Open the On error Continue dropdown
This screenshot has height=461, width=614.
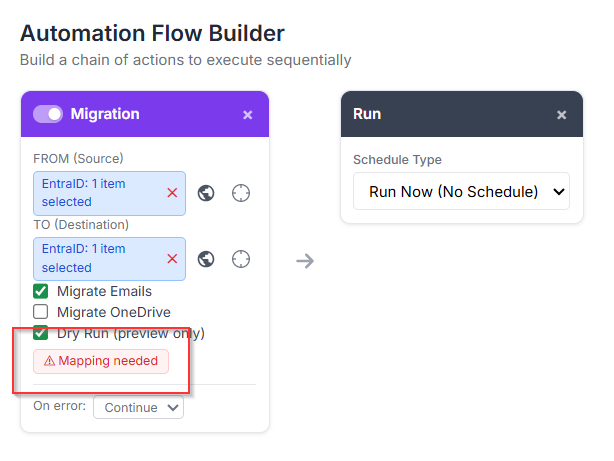(x=138, y=407)
